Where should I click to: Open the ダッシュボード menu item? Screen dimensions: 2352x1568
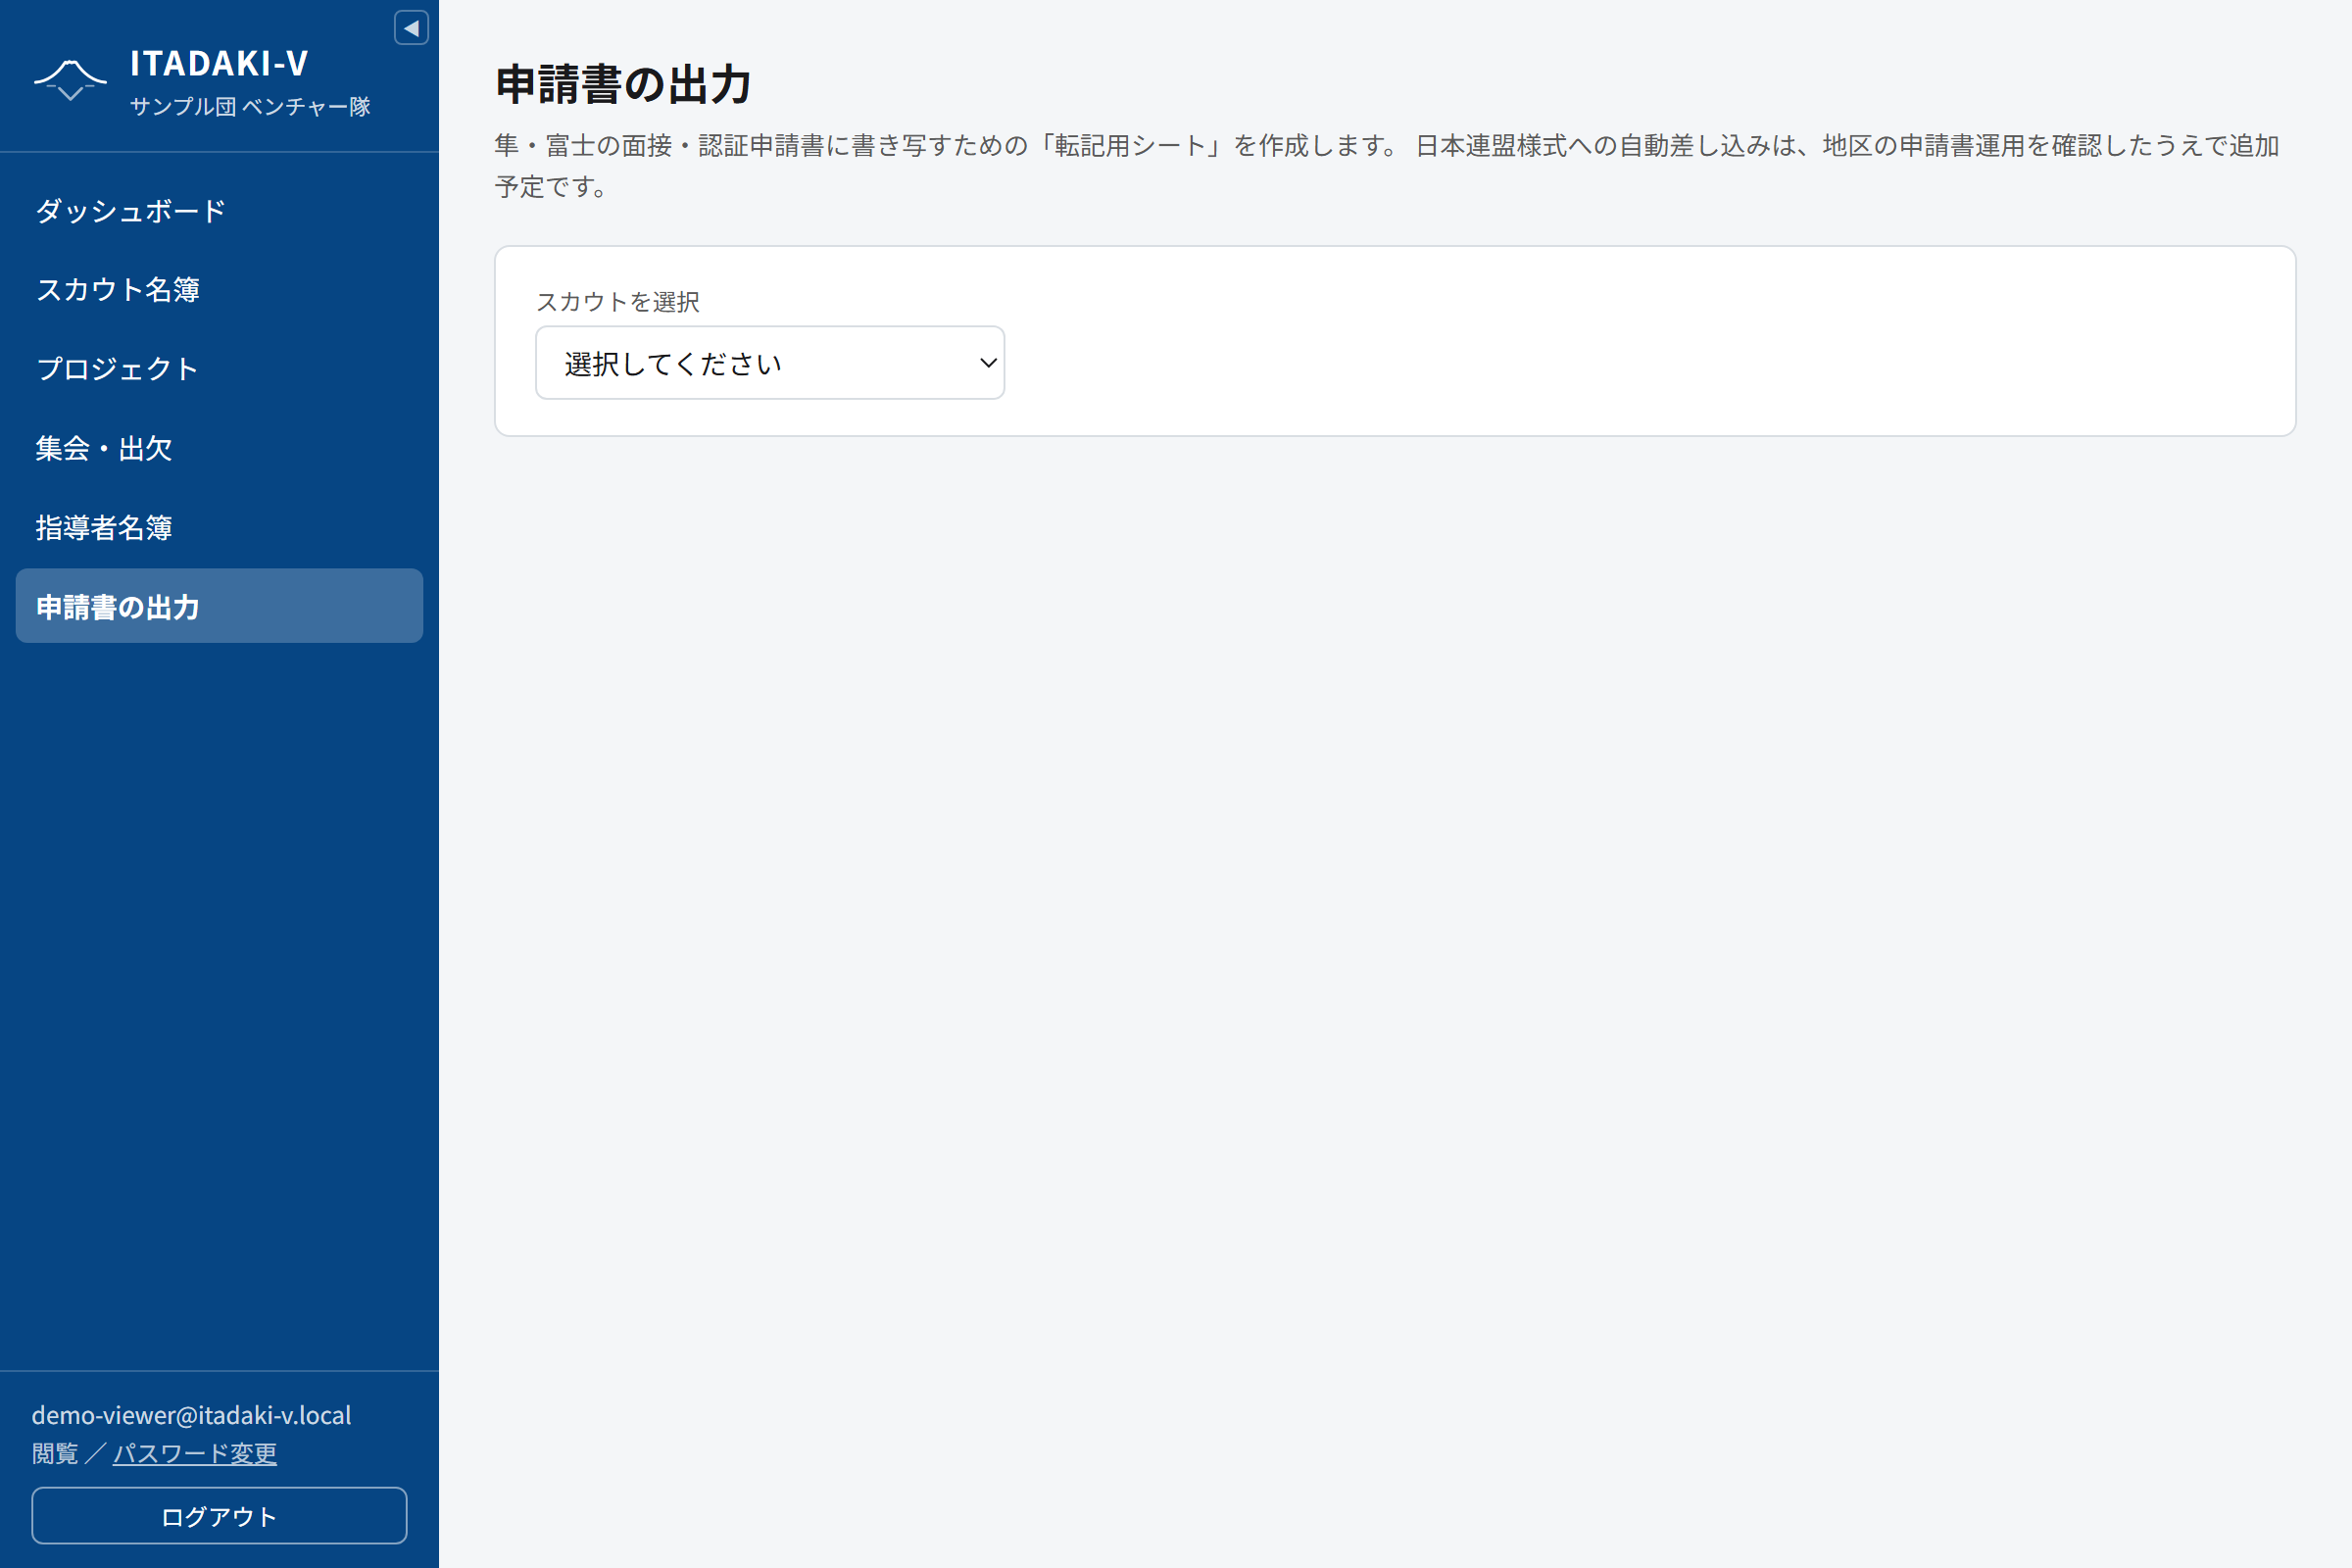click(219, 211)
